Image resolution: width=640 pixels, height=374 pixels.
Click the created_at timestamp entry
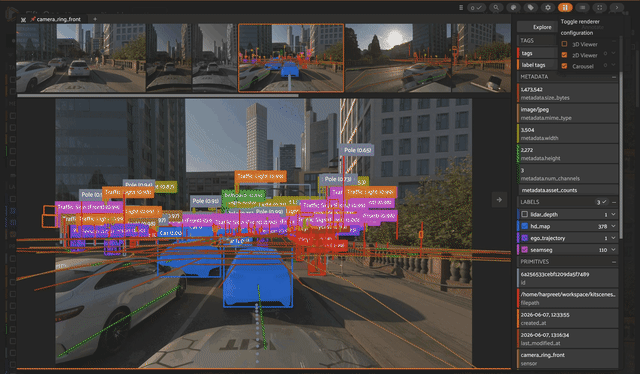point(568,318)
